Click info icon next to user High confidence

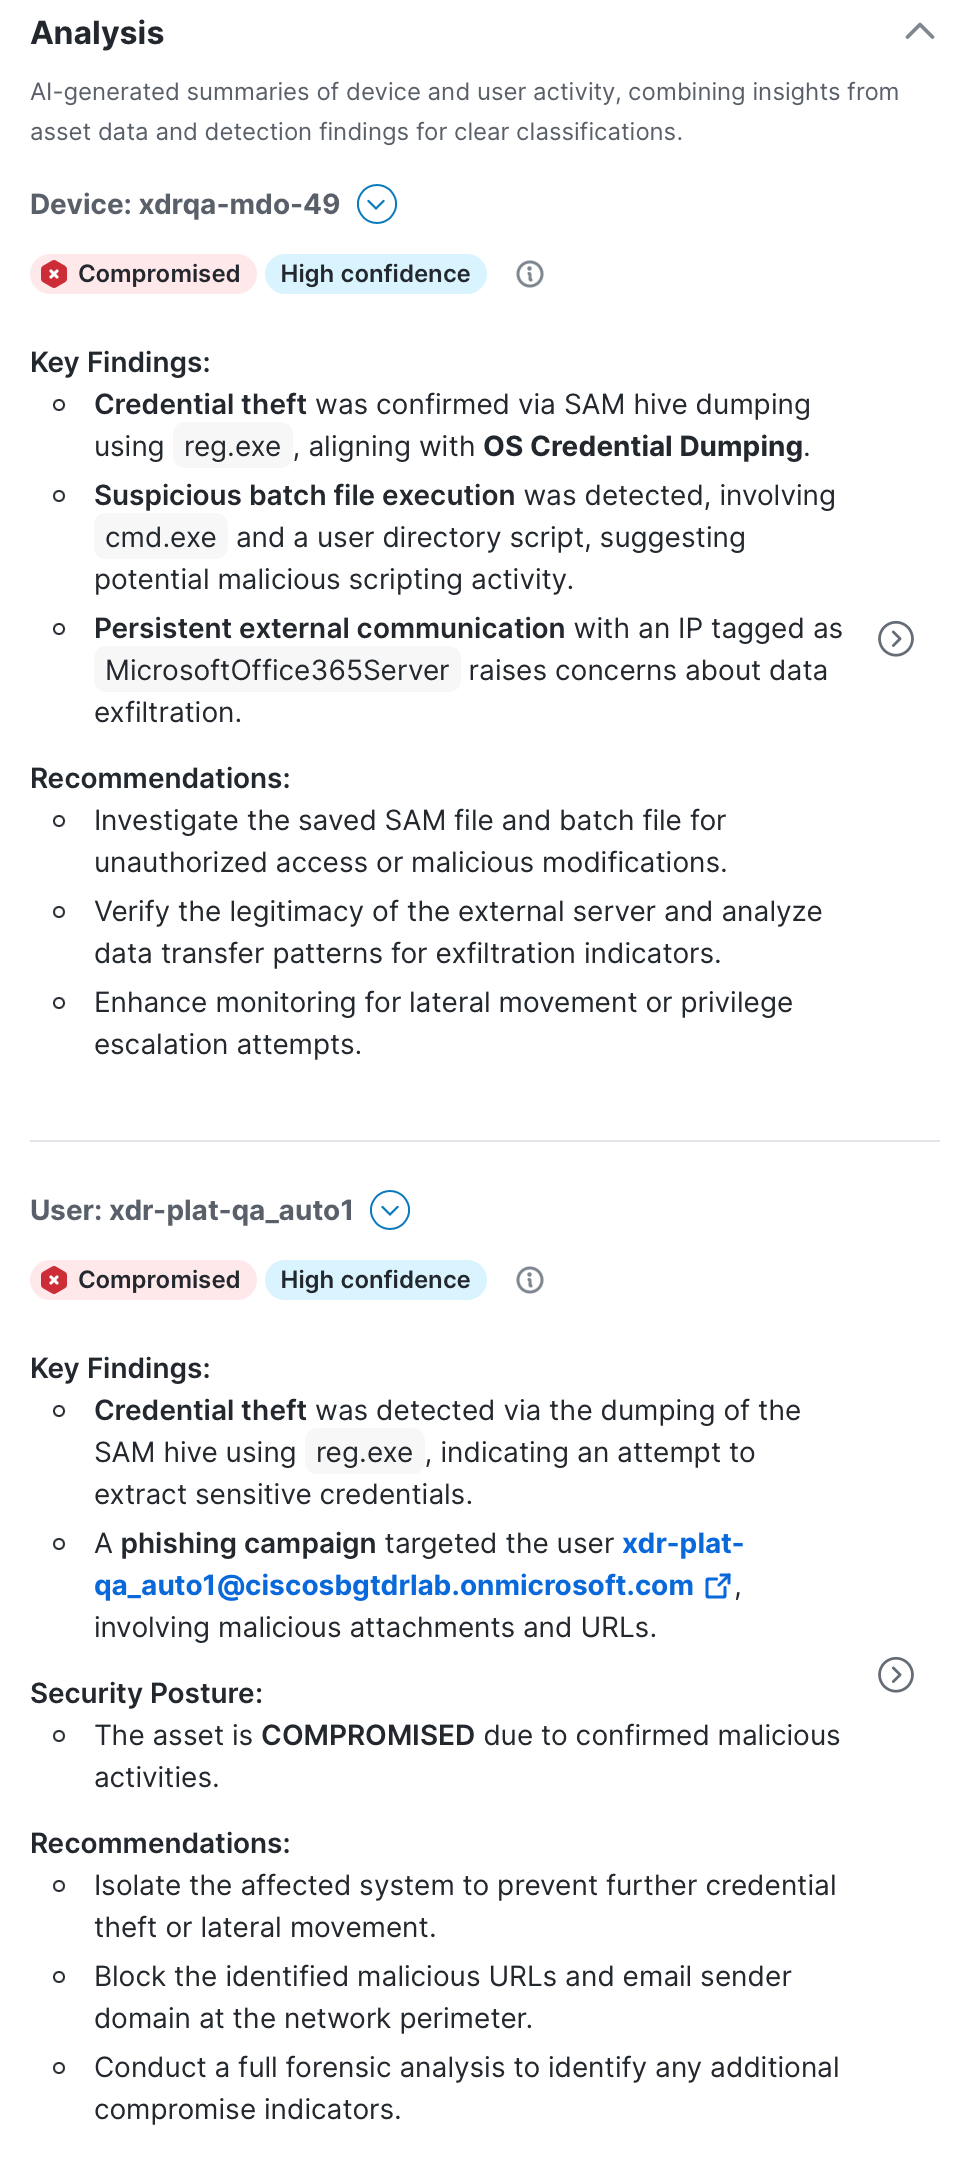coord(530,1280)
